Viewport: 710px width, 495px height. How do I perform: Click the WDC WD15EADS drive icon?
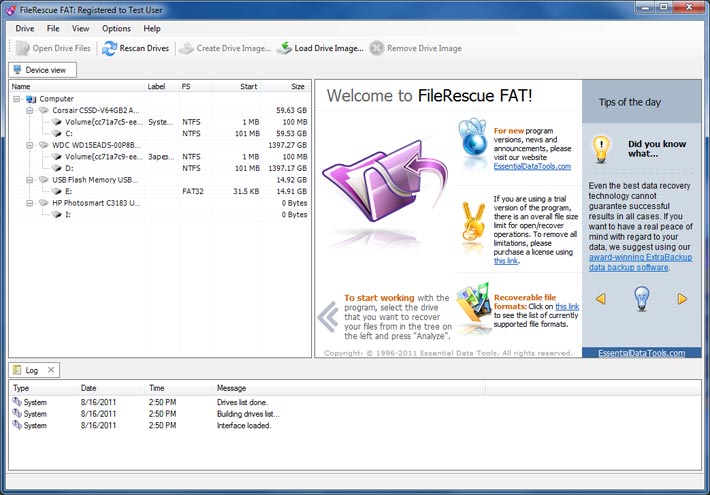tap(43, 145)
